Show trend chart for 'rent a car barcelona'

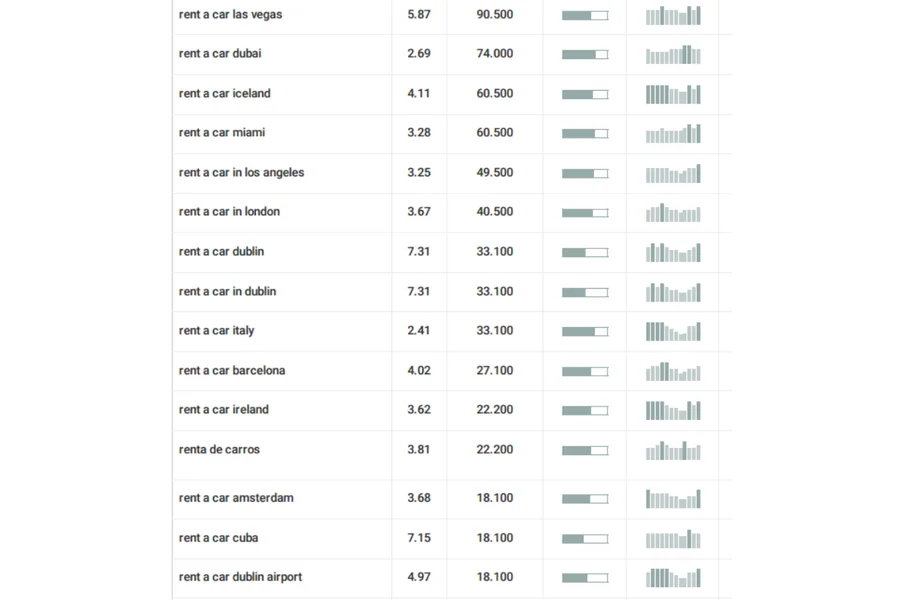point(673,372)
